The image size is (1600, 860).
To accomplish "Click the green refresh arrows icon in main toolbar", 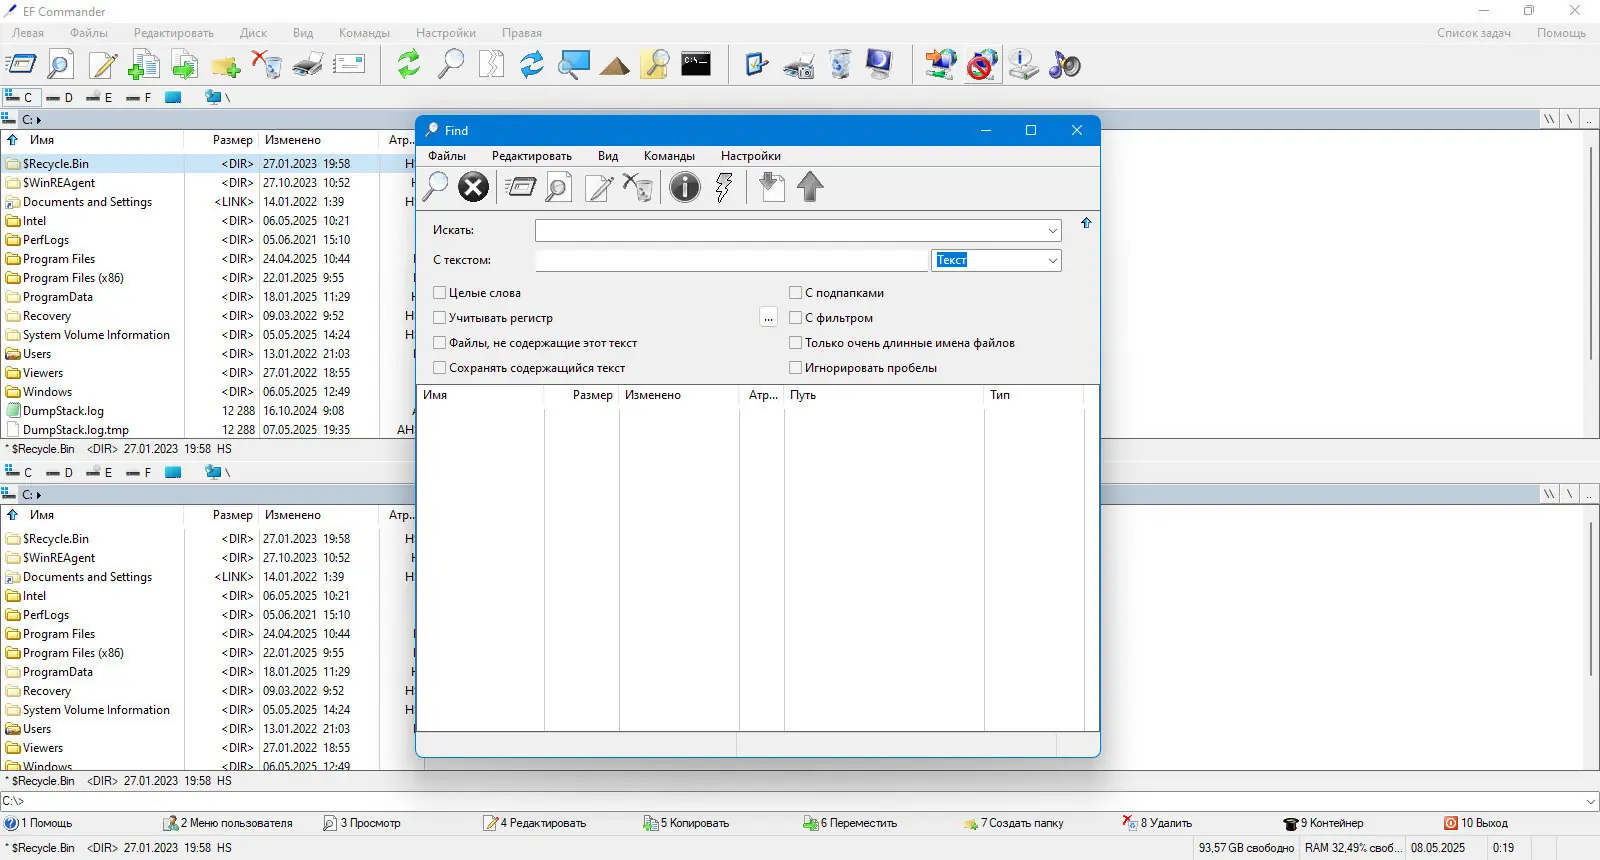I will 408,65.
